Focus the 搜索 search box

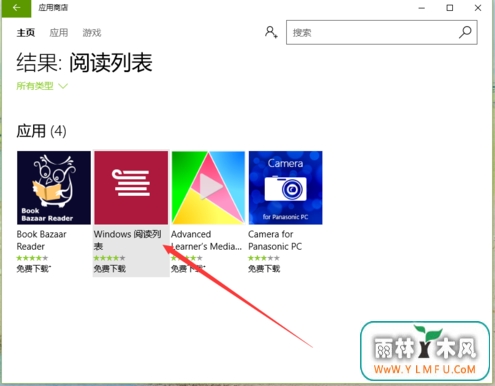[x=382, y=32]
